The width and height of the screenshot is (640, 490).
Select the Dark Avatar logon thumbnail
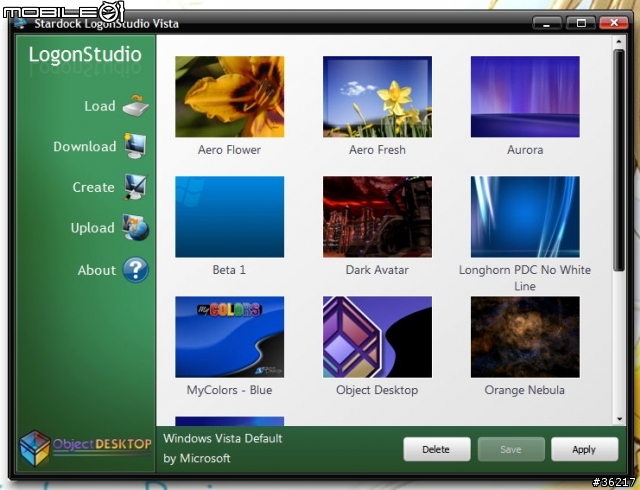pyautogui.click(x=377, y=216)
